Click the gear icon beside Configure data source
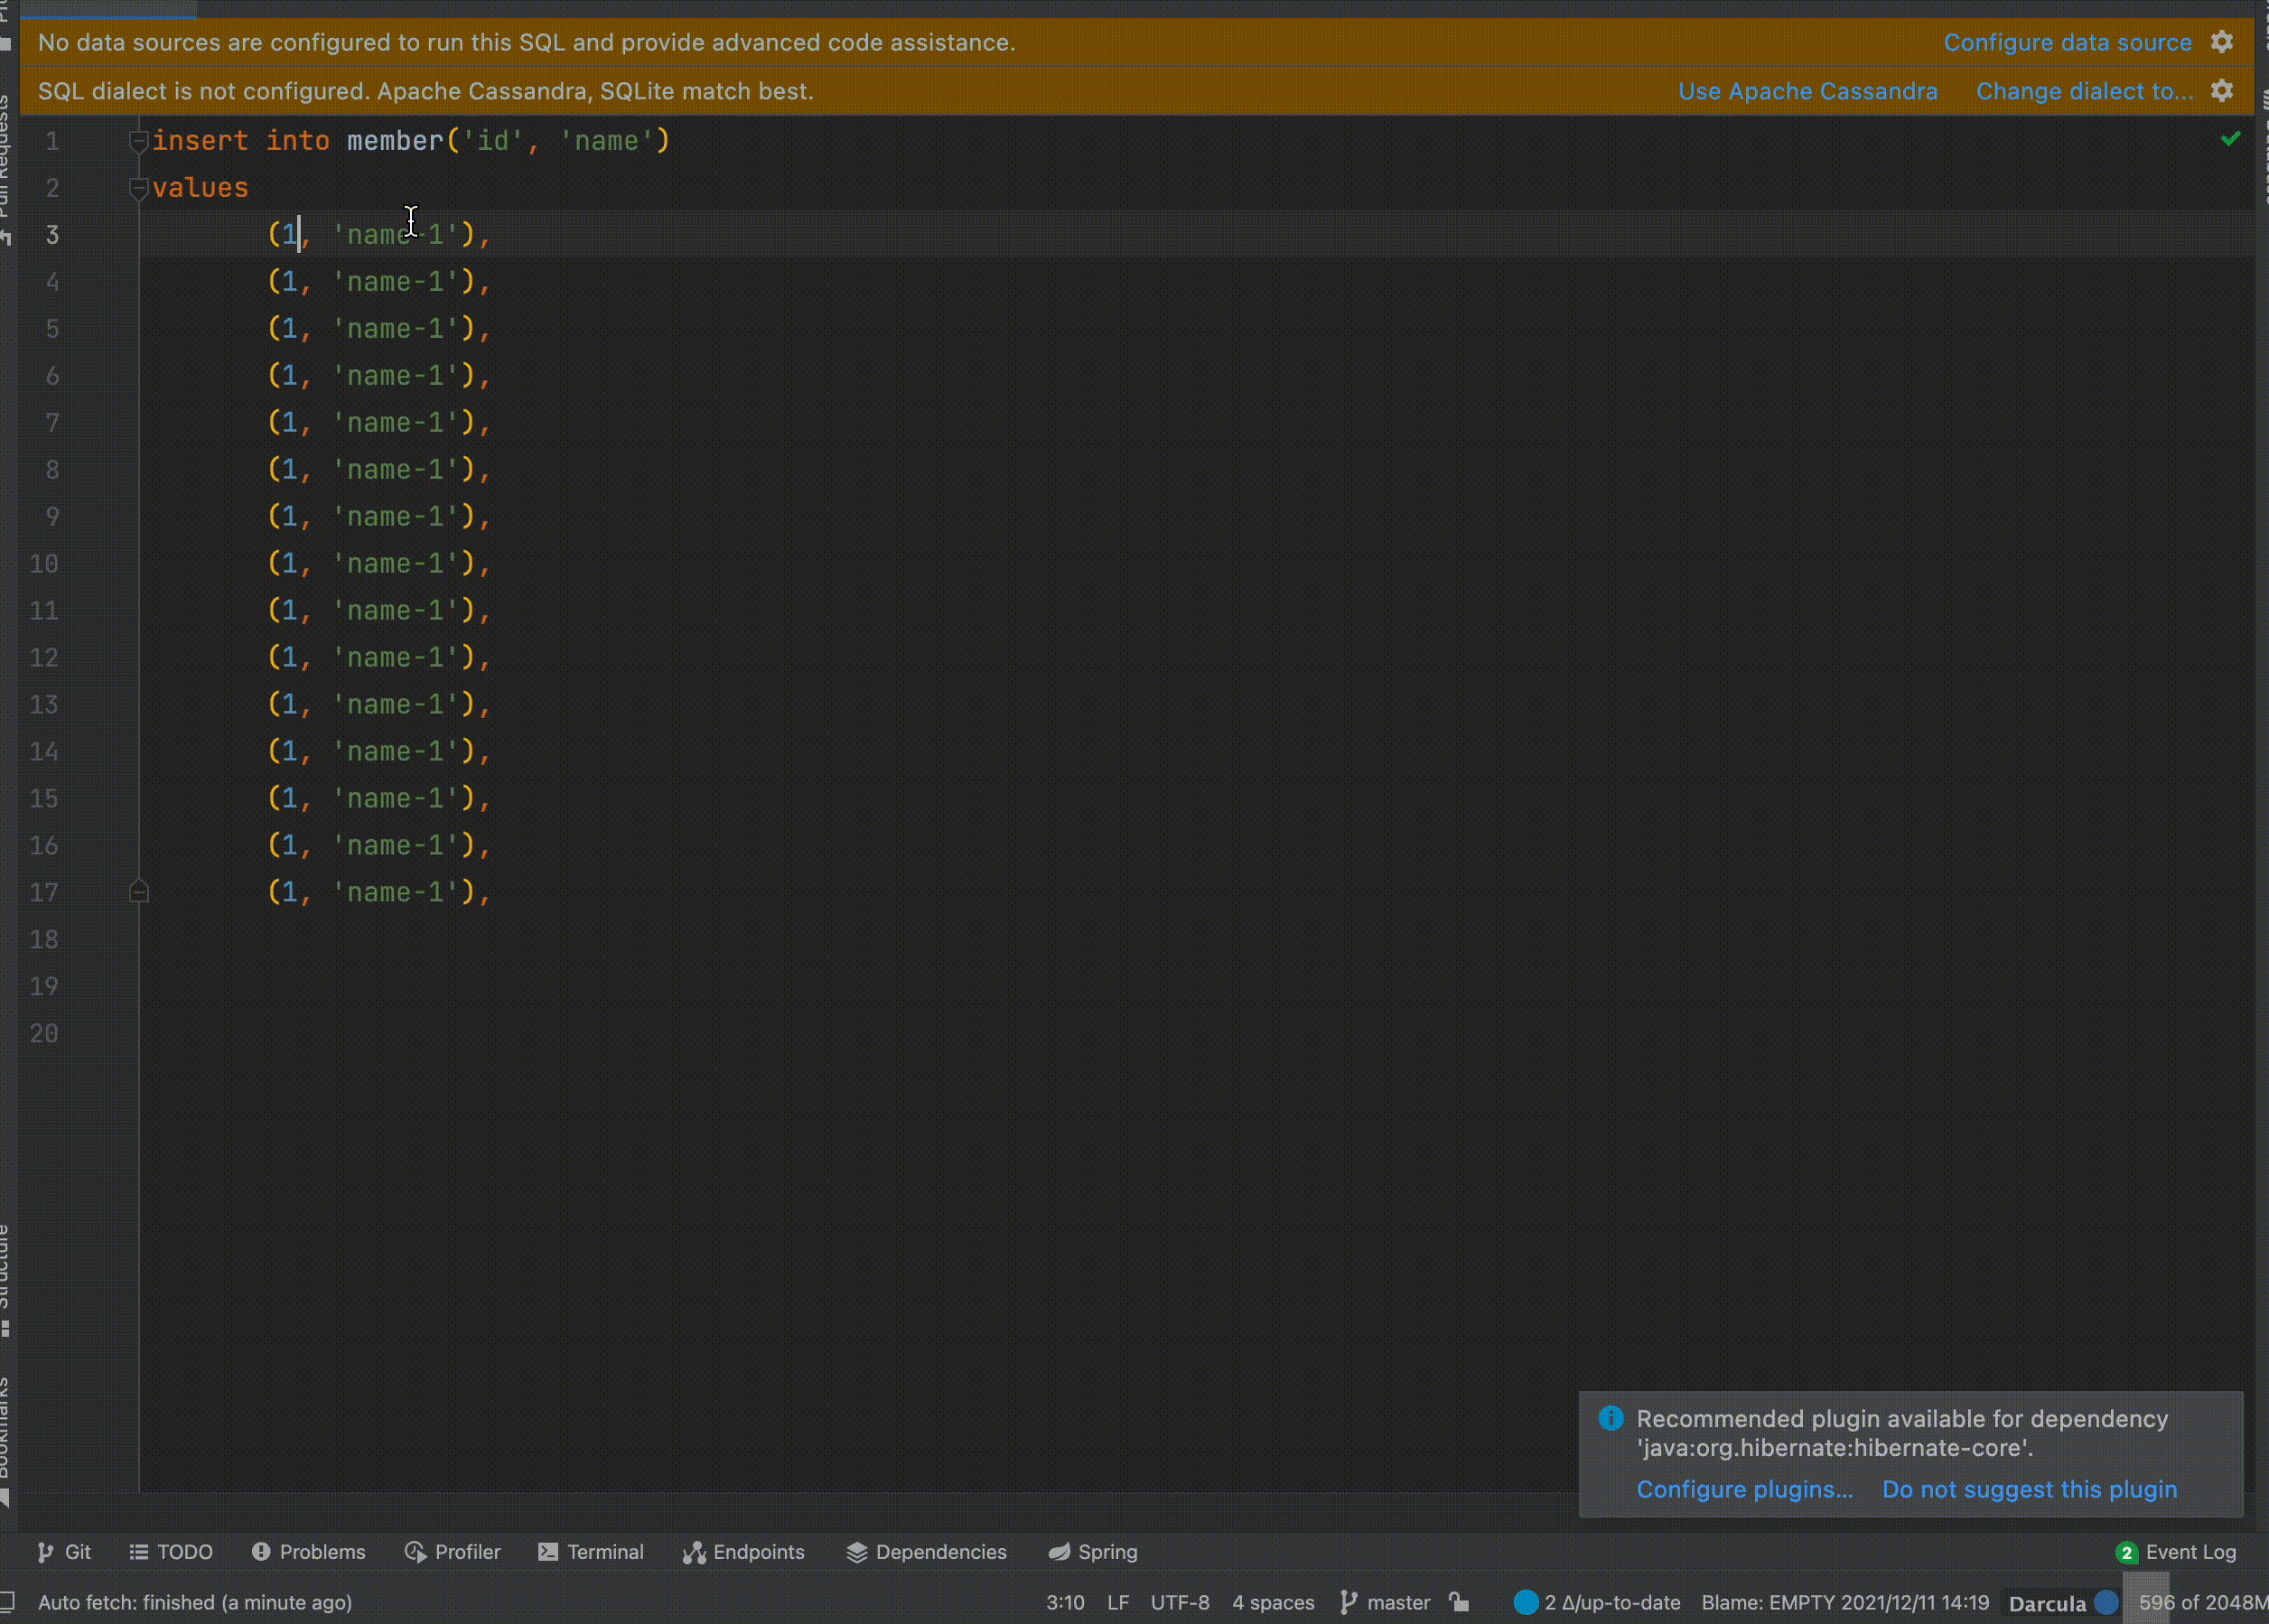This screenshot has width=2269, height=1624. [x=2222, y=42]
